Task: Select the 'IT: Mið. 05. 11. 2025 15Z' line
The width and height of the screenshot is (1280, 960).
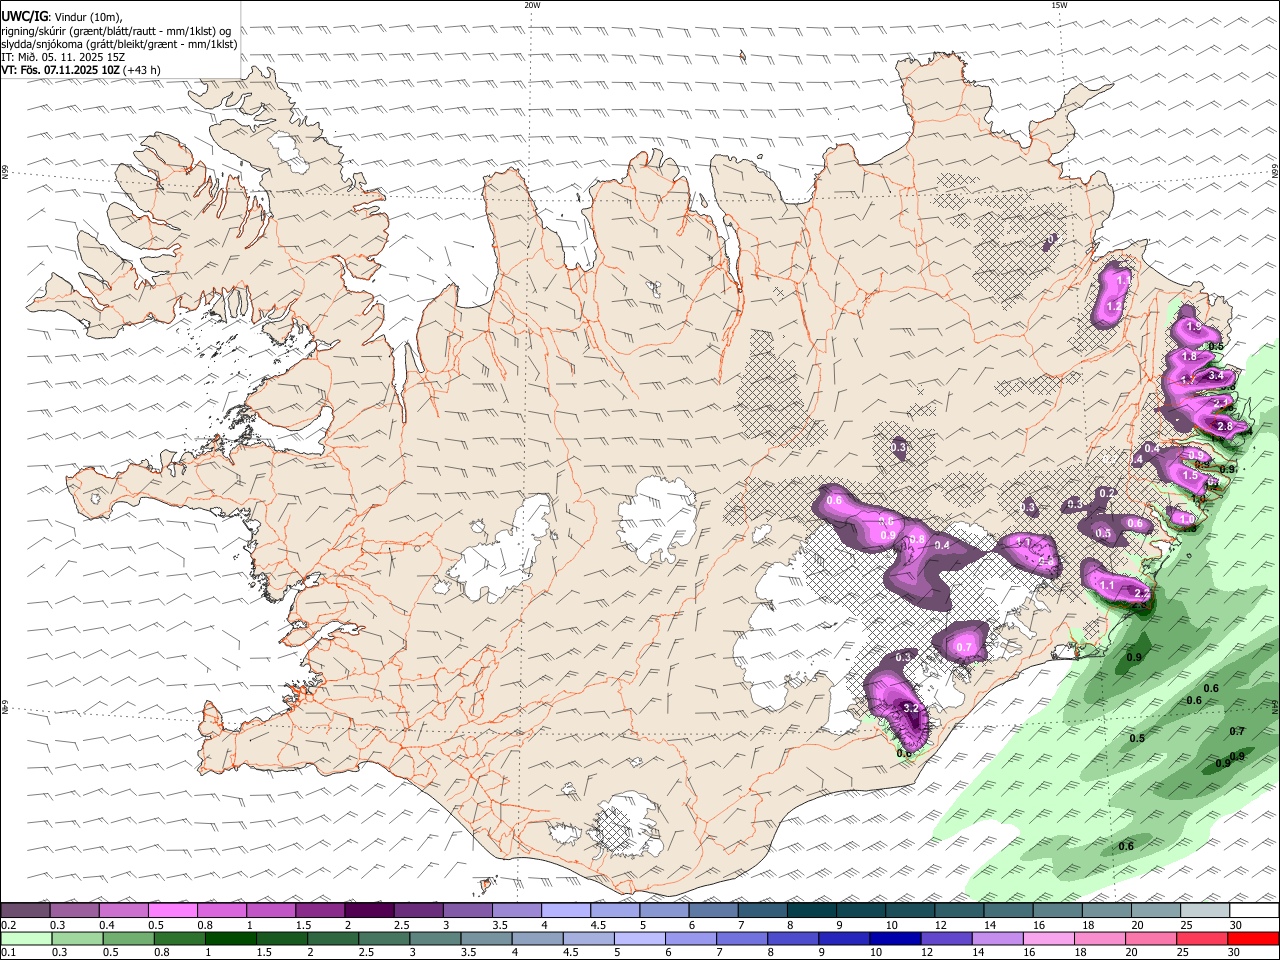Action: point(62,57)
